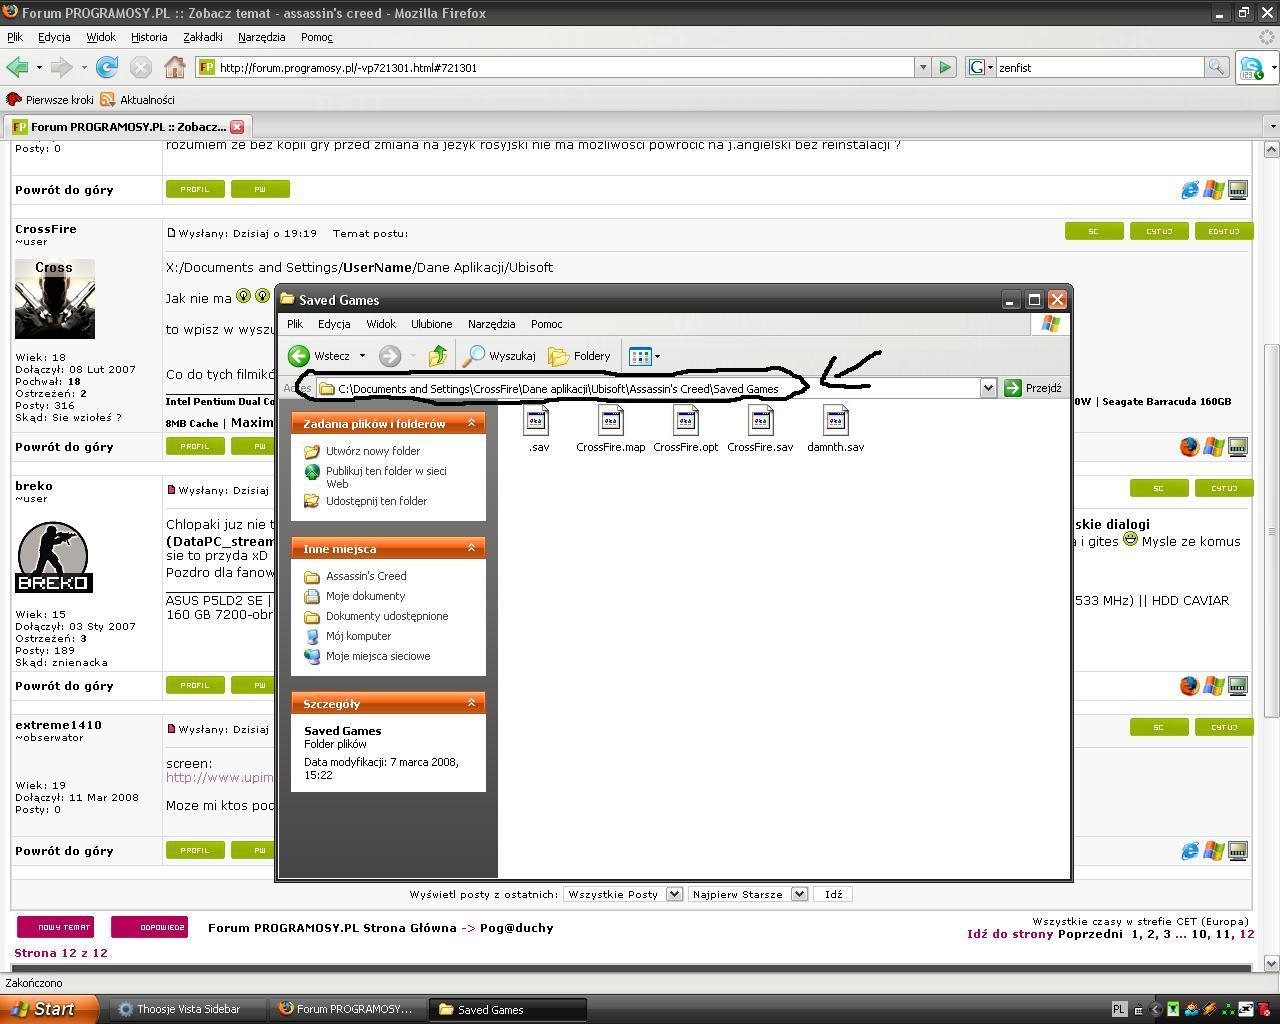The height and width of the screenshot is (1024, 1280).
Task: Open the Skype toolbar icon in Firefox
Action: [x=1251, y=68]
